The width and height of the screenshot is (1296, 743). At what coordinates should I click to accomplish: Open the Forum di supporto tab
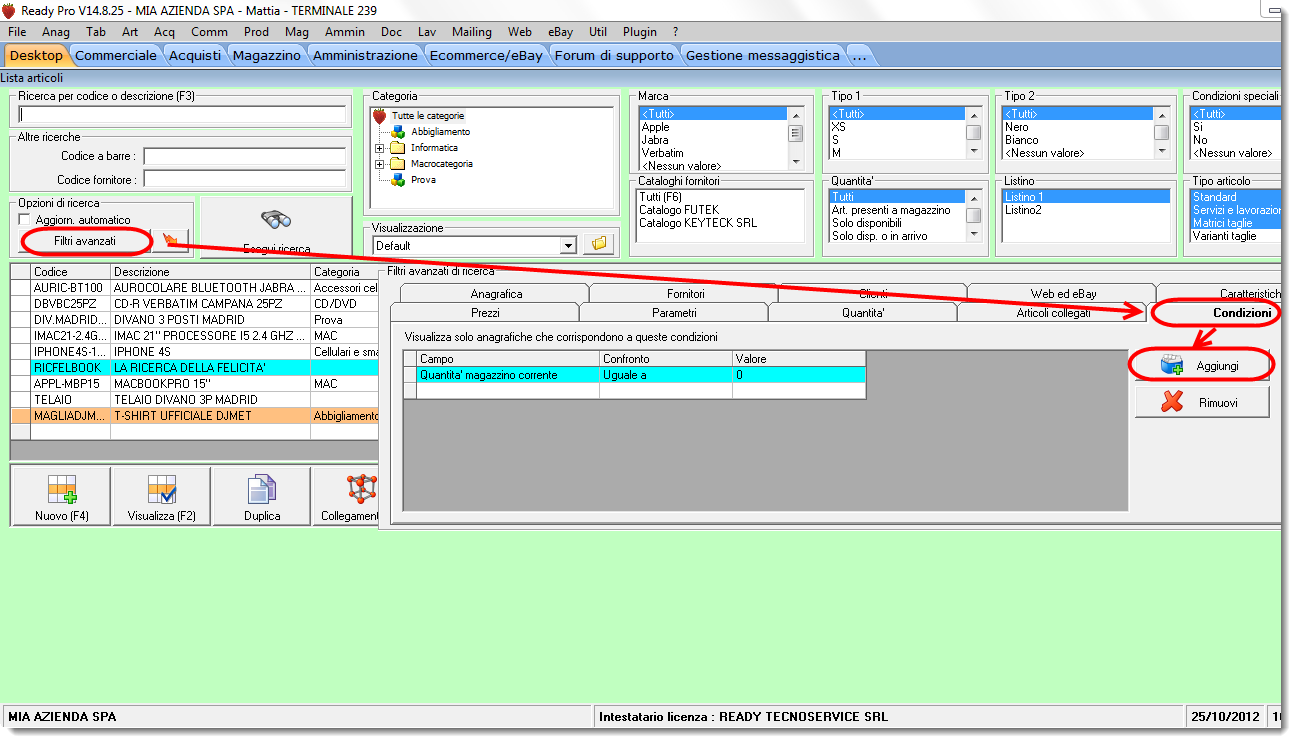[x=614, y=55]
